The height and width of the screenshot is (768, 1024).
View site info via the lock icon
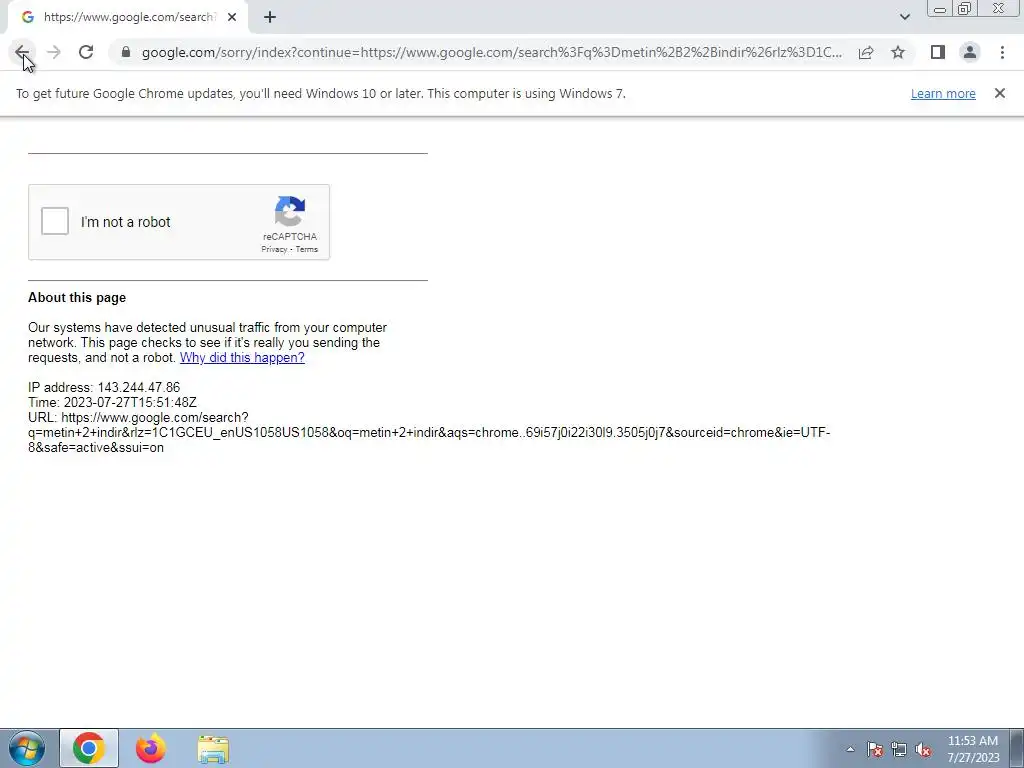click(x=126, y=52)
